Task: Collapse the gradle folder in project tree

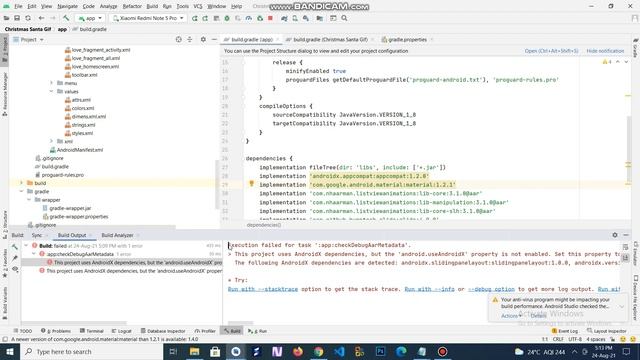Action: 22,191
